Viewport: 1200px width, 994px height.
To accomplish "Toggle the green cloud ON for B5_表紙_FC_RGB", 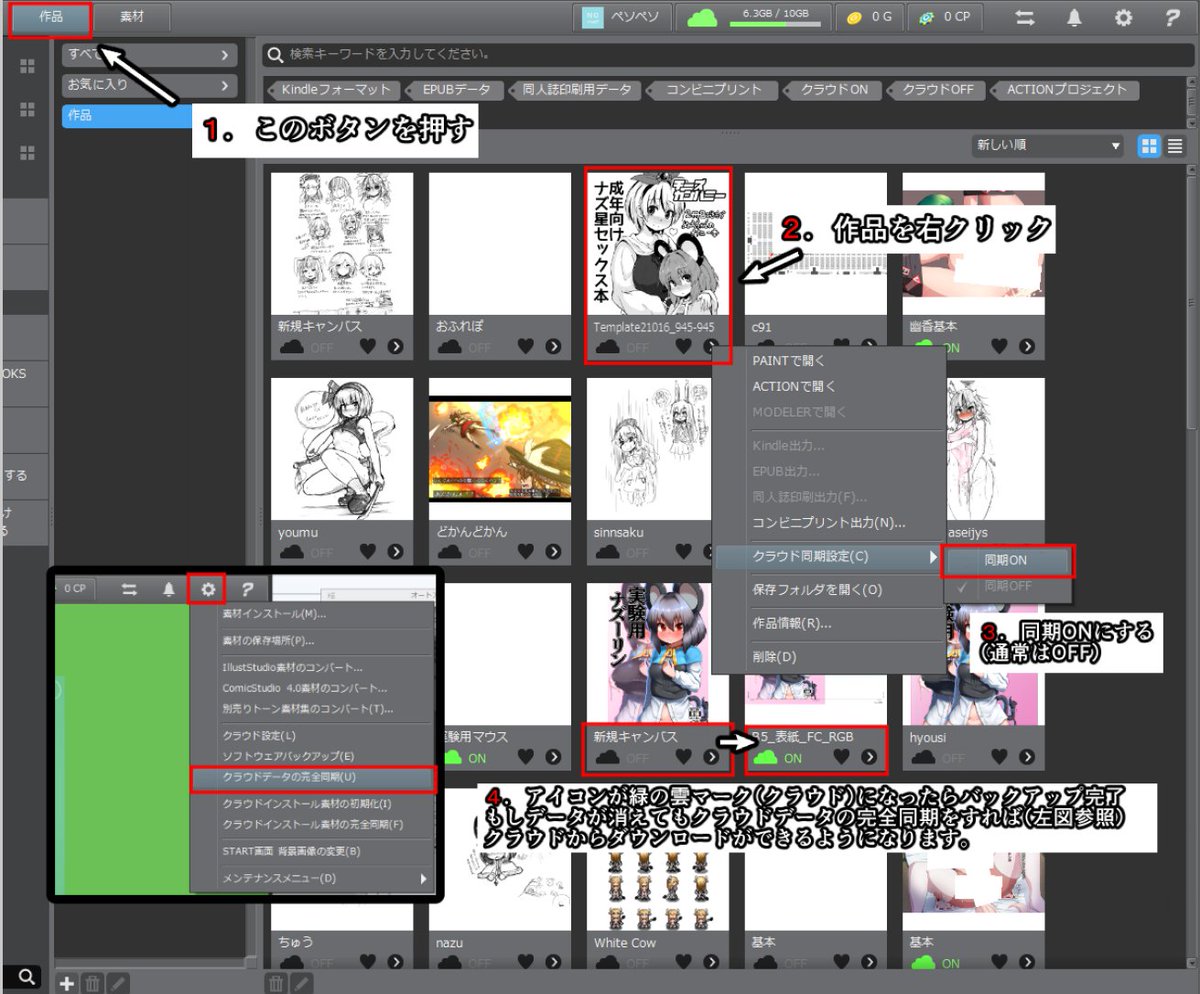I will pyautogui.click(x=777, y=758).
